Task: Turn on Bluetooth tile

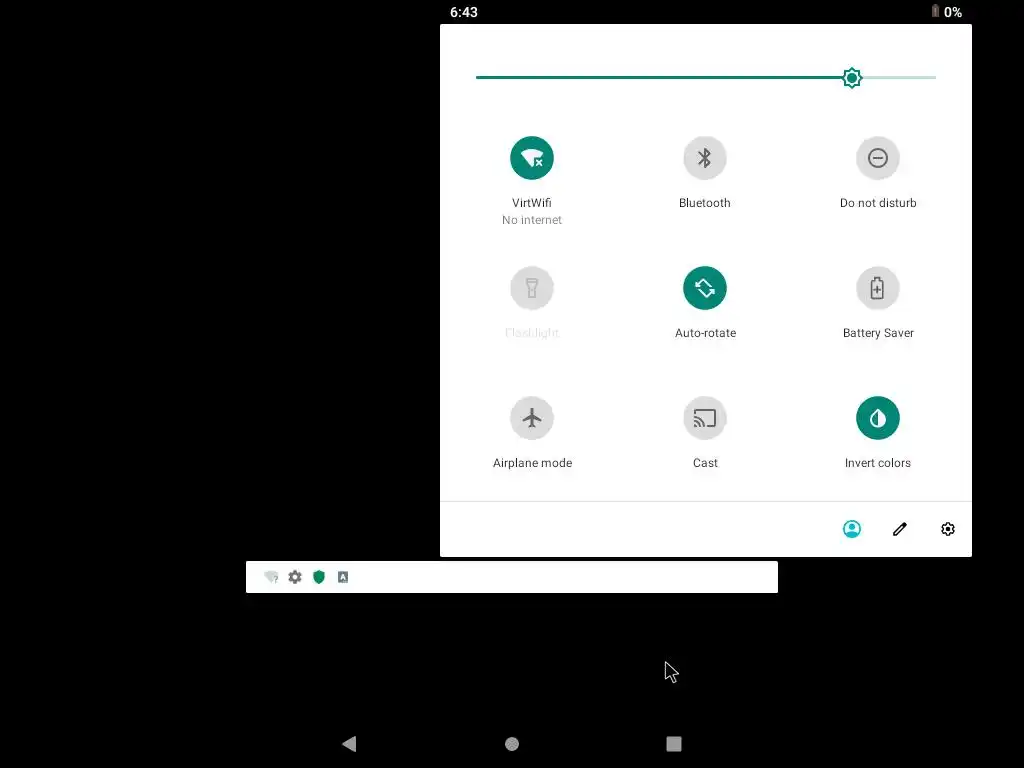Action: click(705, 158)
